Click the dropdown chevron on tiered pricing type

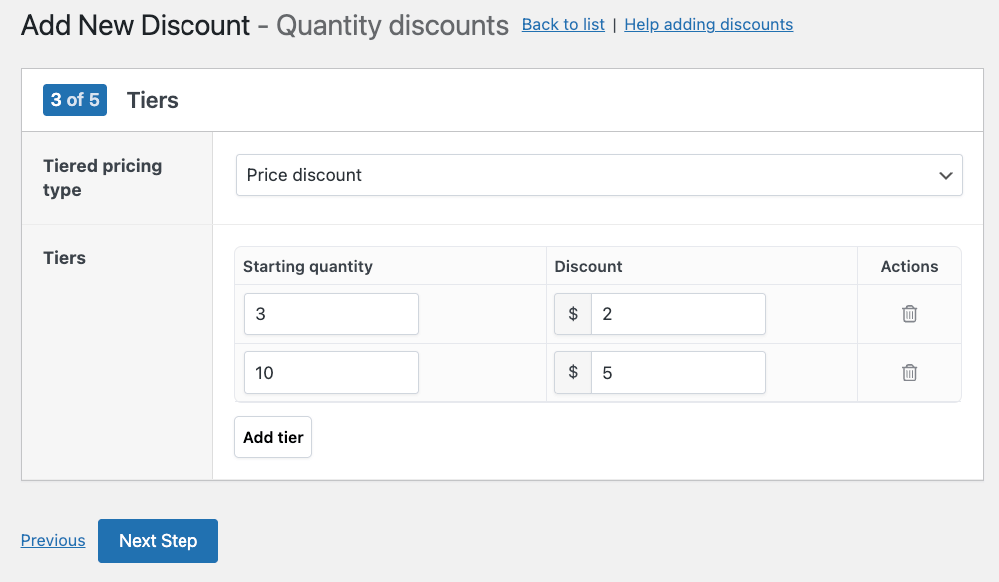click(x=945, y=175)
